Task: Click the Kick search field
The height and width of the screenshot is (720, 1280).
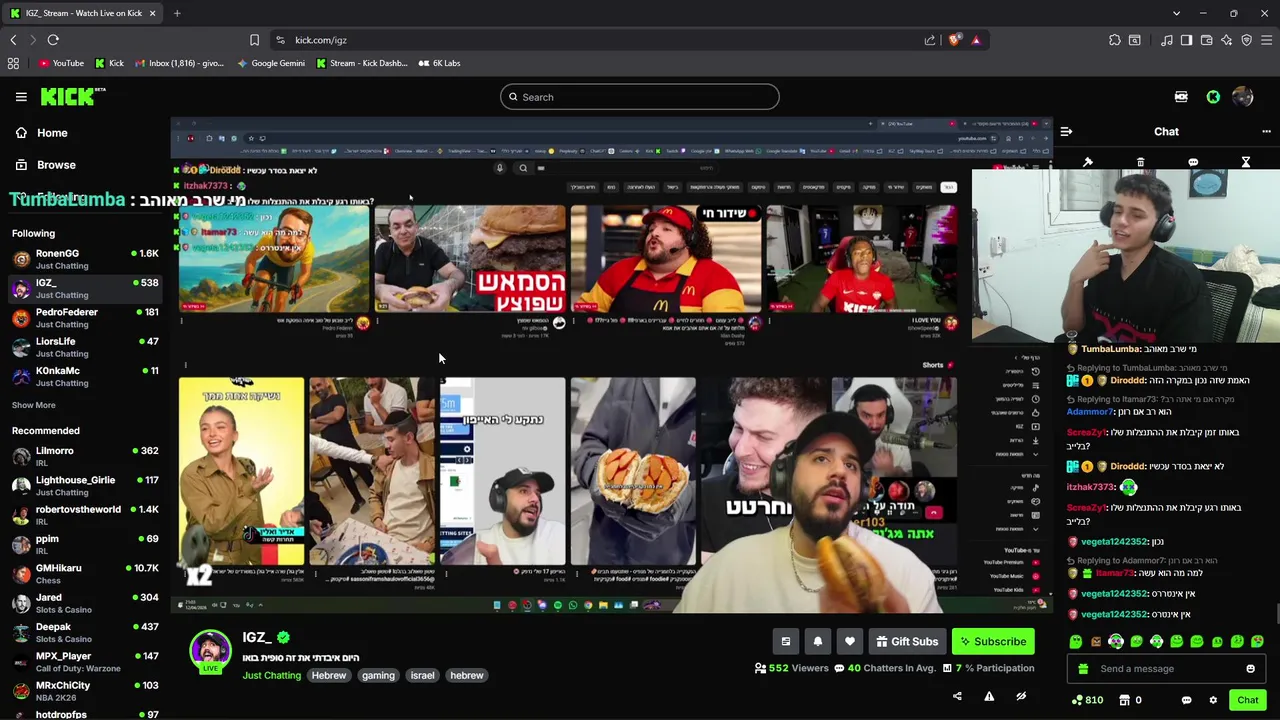Action: (x=640, y=97)
